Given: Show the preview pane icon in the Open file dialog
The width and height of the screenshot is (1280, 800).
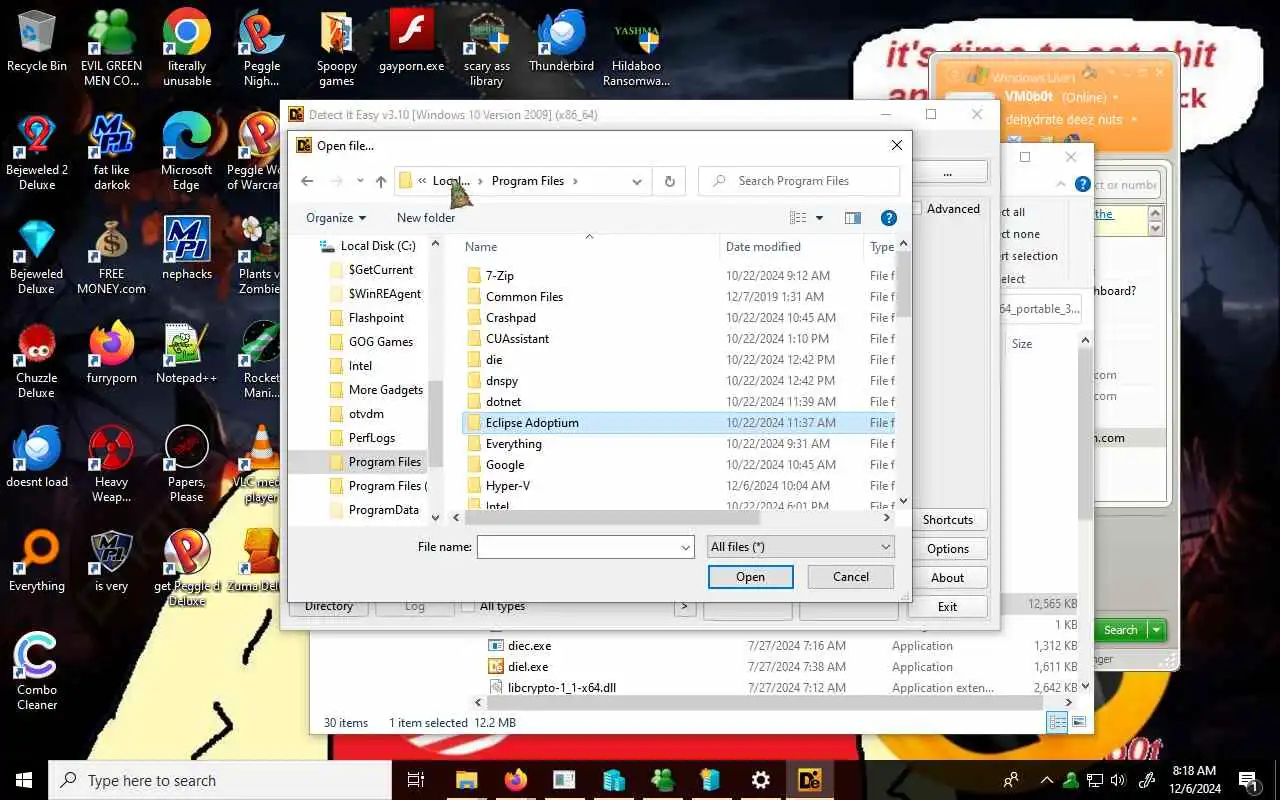Looking at the screenshot, I should coord(852,218).
